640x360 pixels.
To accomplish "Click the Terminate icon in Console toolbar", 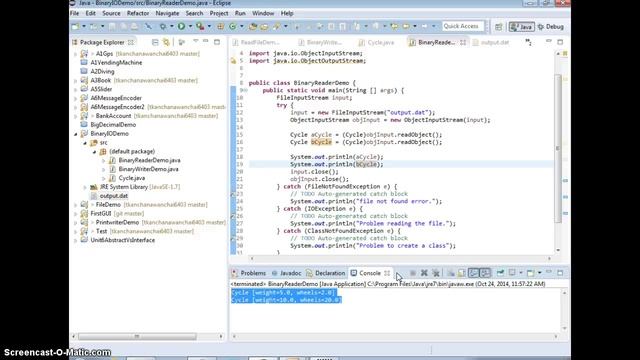I will [x=413, y=273].
